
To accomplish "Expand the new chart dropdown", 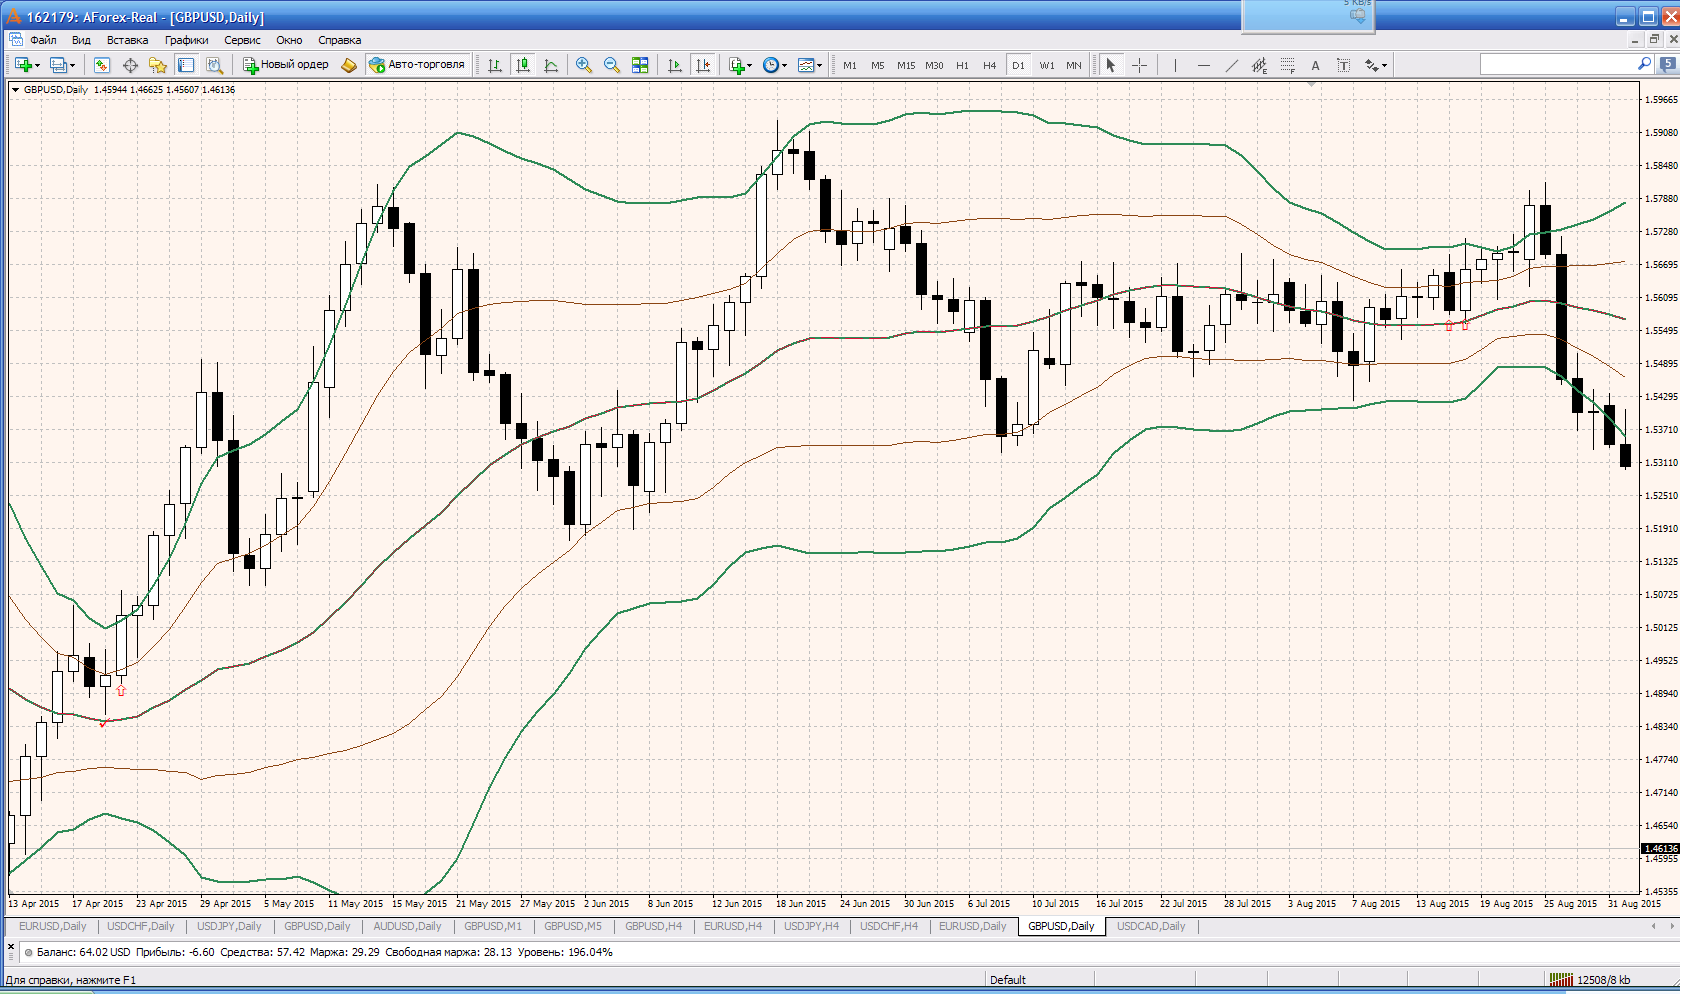I will pyautogui.click(x=38, y=65).
